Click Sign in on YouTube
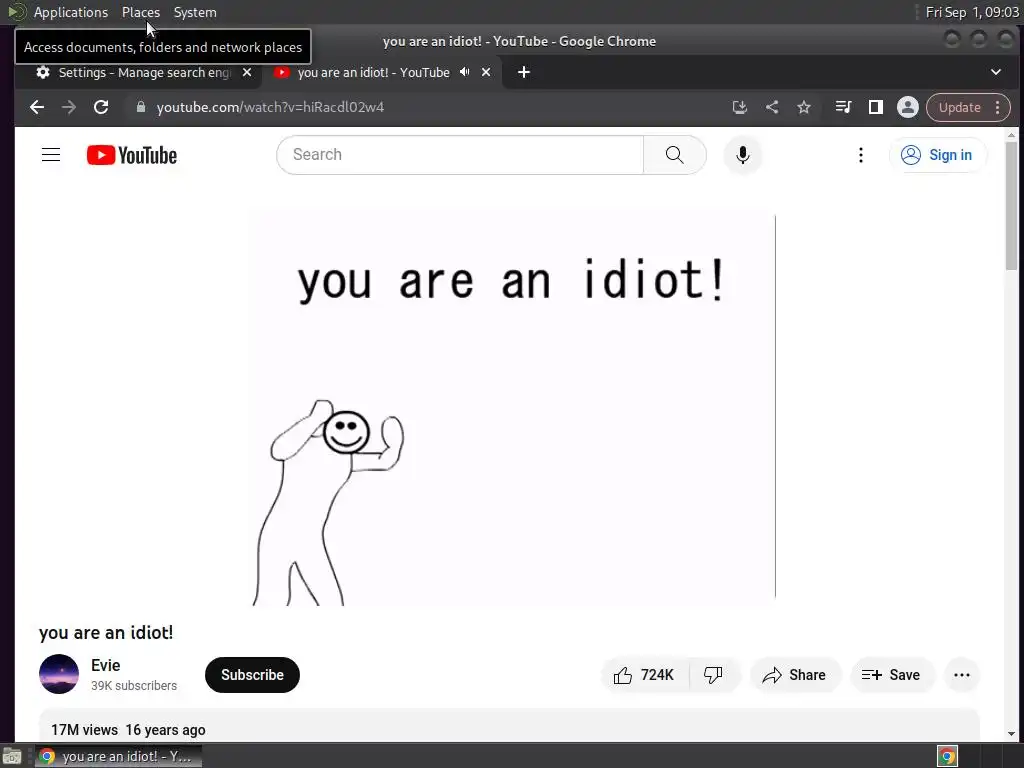Viewport: 1024px width, 768px height. coord(937,155)
